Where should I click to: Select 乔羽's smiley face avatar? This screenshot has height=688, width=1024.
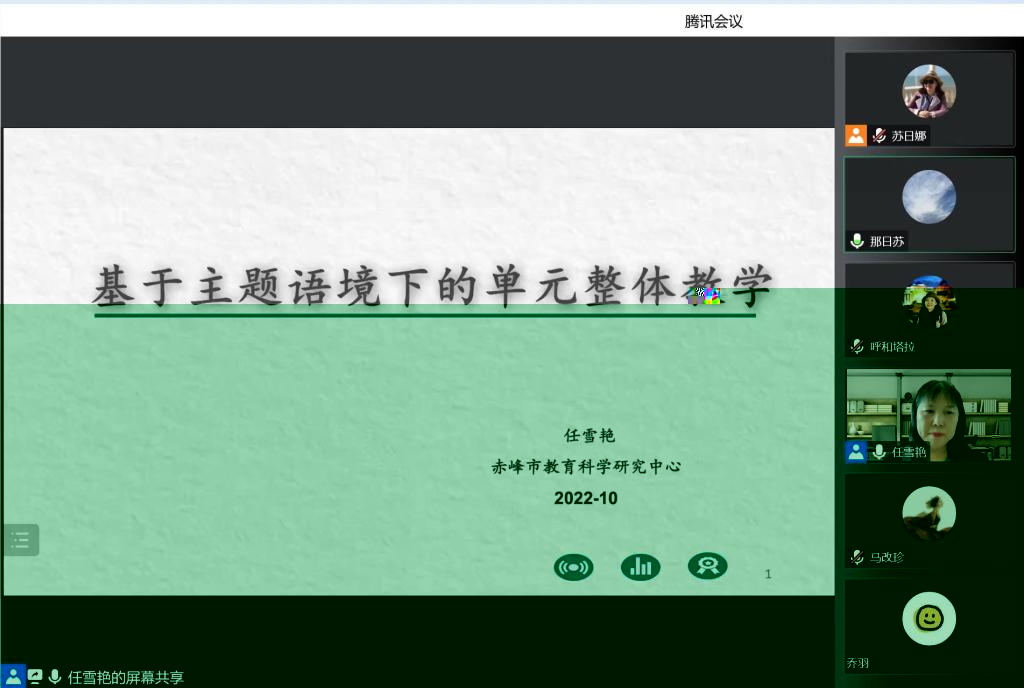pos(929,618)
